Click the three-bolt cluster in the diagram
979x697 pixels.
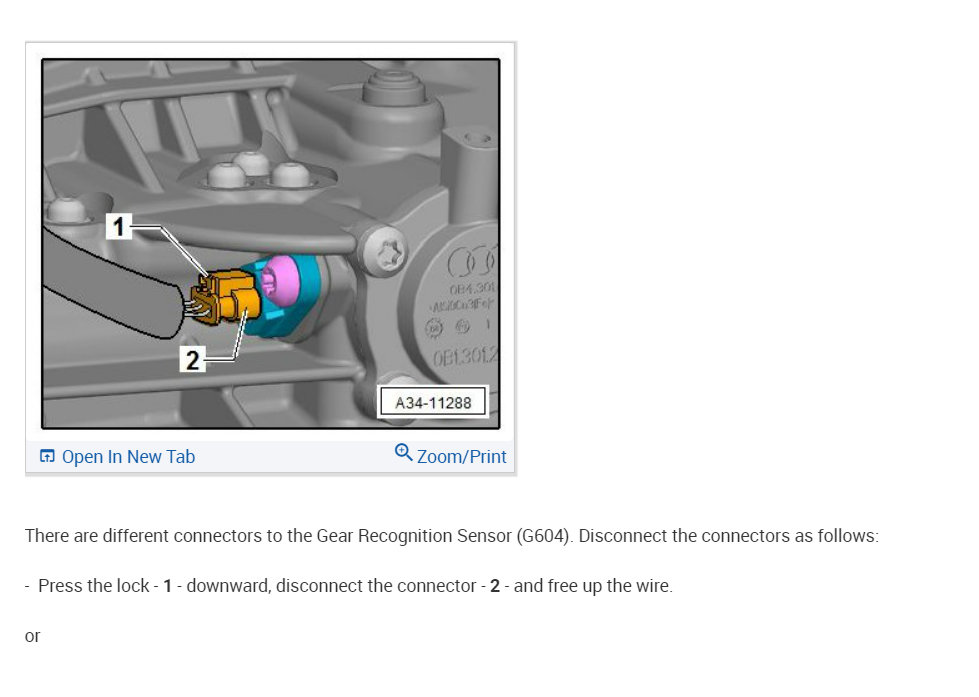point(258,169)
